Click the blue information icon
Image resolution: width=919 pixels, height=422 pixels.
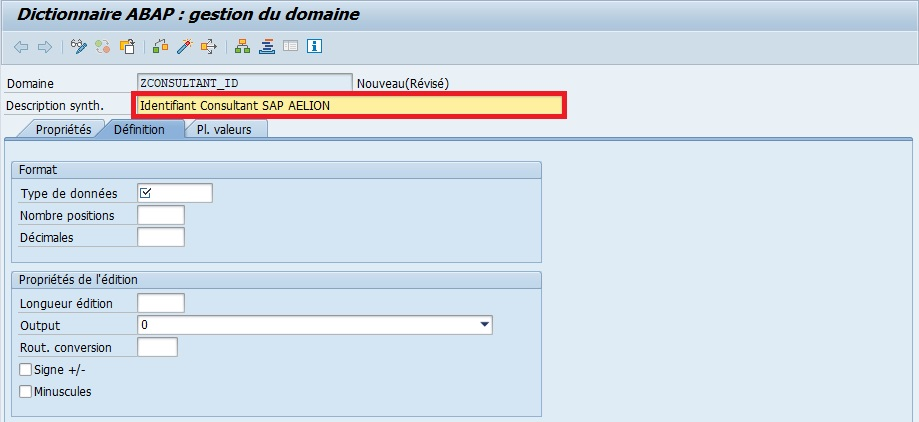pyautogui.click(x=314, y=46)
